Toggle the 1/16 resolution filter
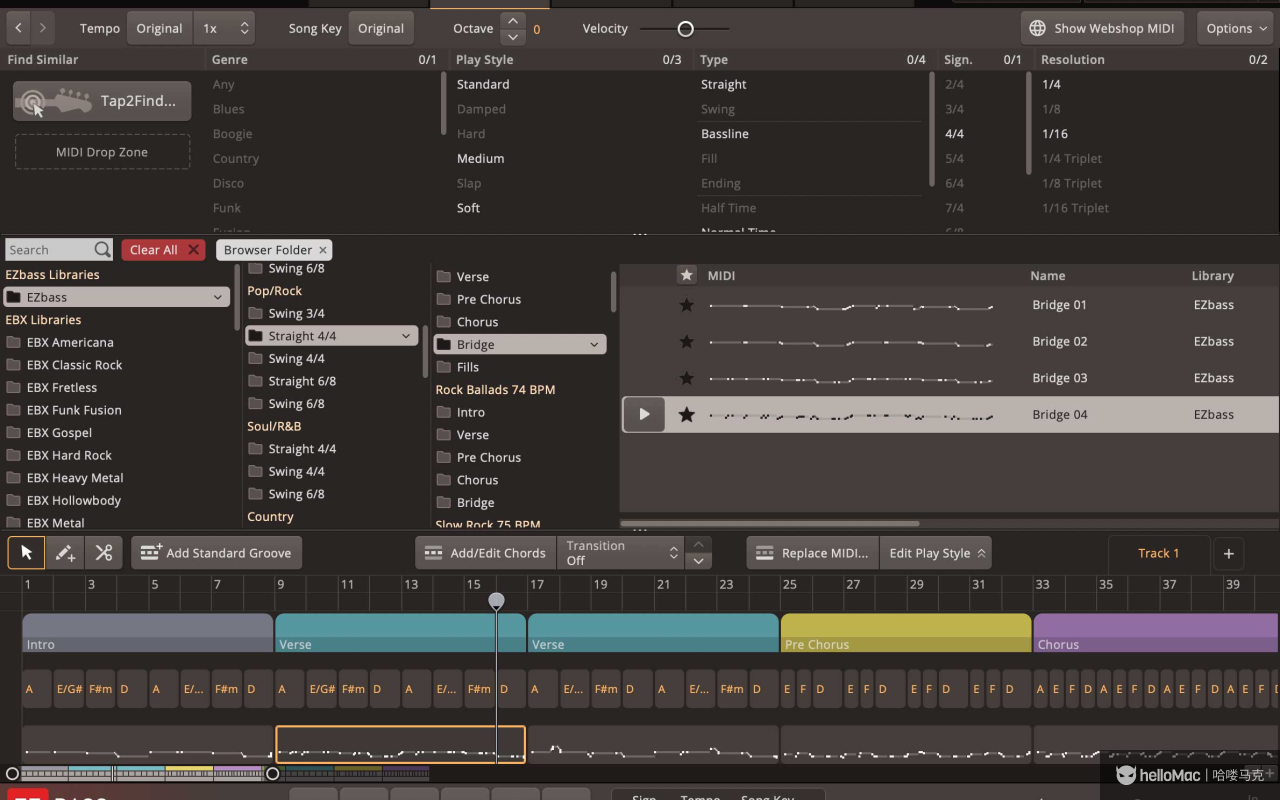 (x=1054, y=134)
